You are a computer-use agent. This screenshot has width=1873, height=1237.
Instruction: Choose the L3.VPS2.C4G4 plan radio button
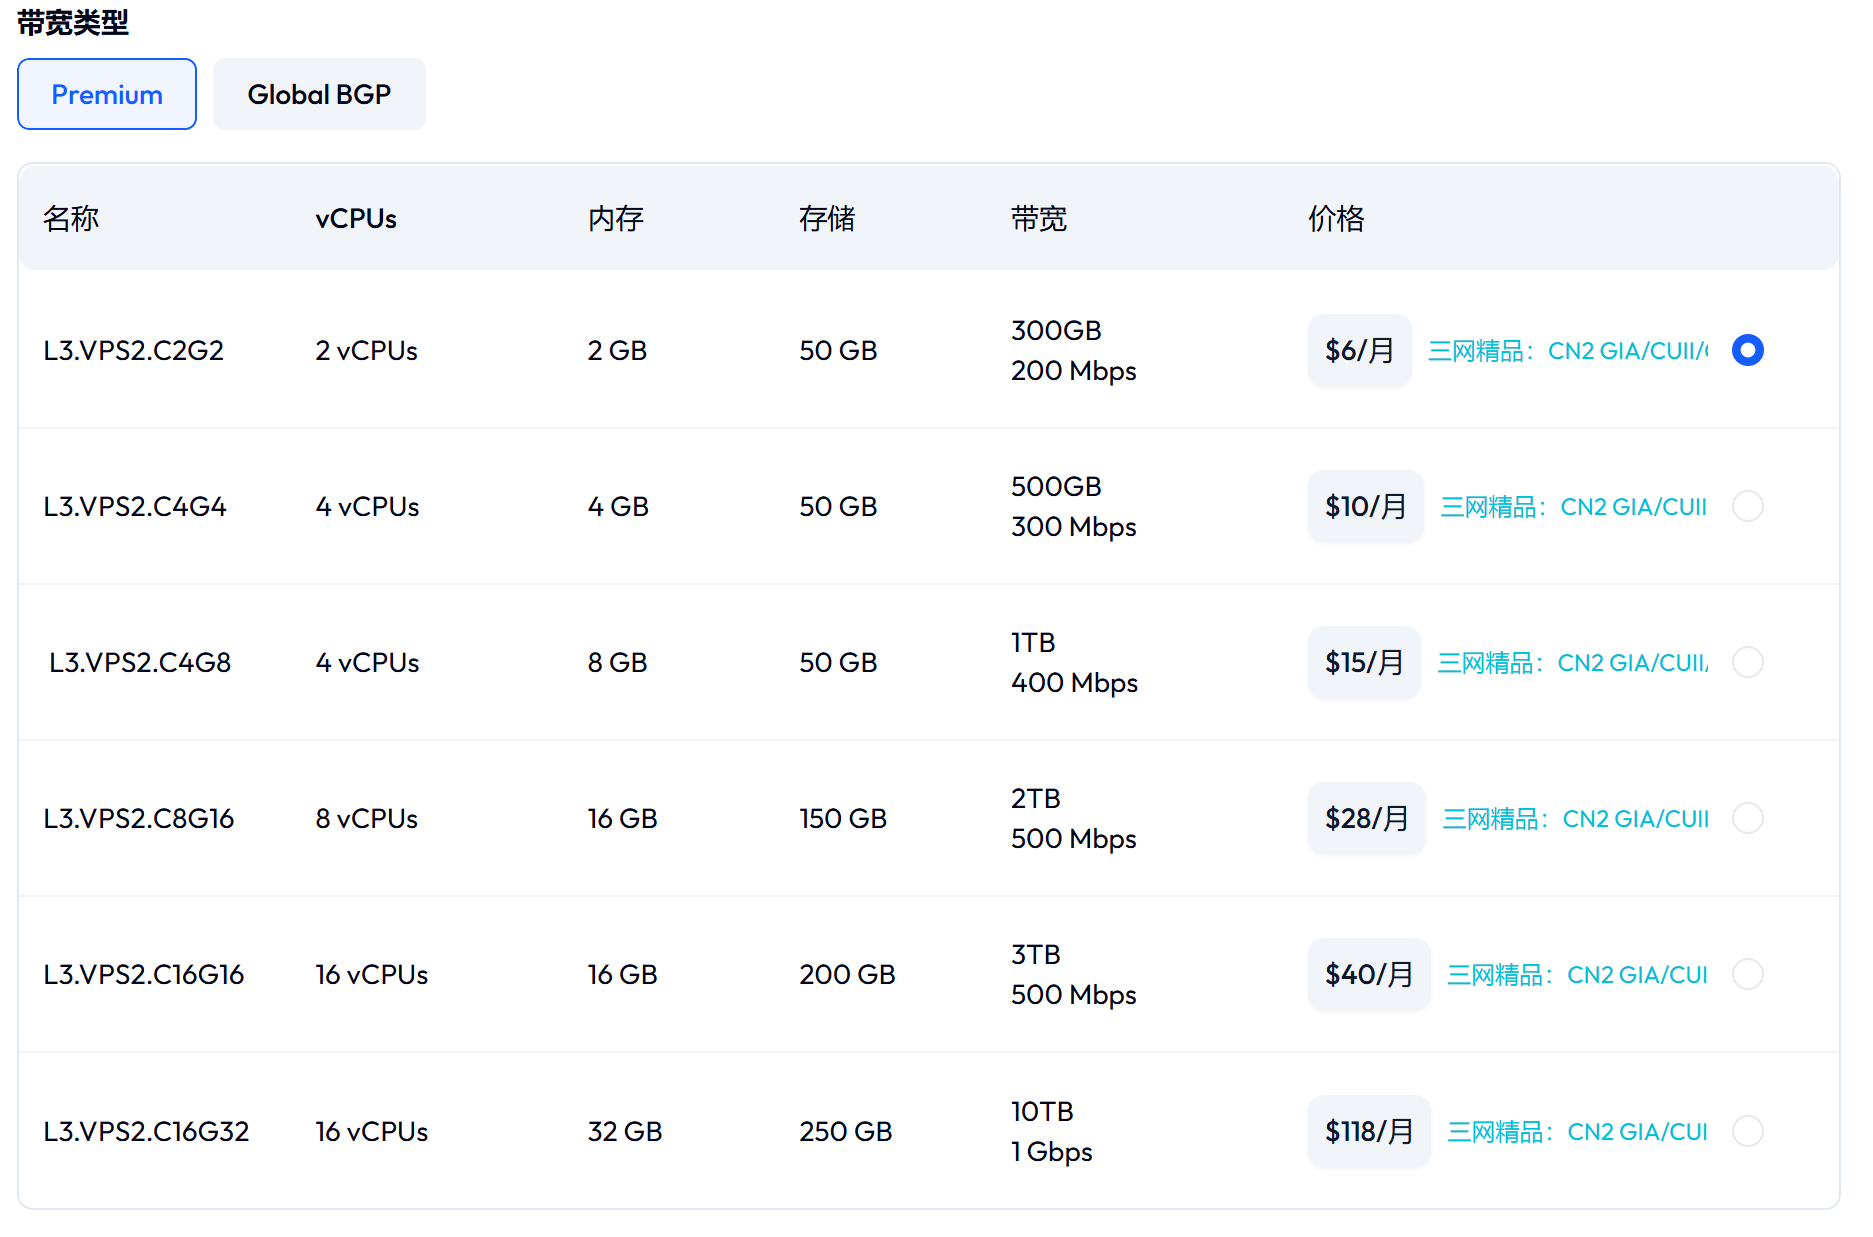click(1747, 506)
